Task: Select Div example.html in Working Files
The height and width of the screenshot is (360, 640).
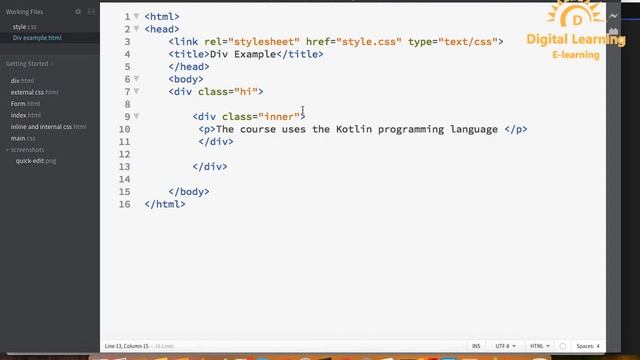Action: (37, 38)
